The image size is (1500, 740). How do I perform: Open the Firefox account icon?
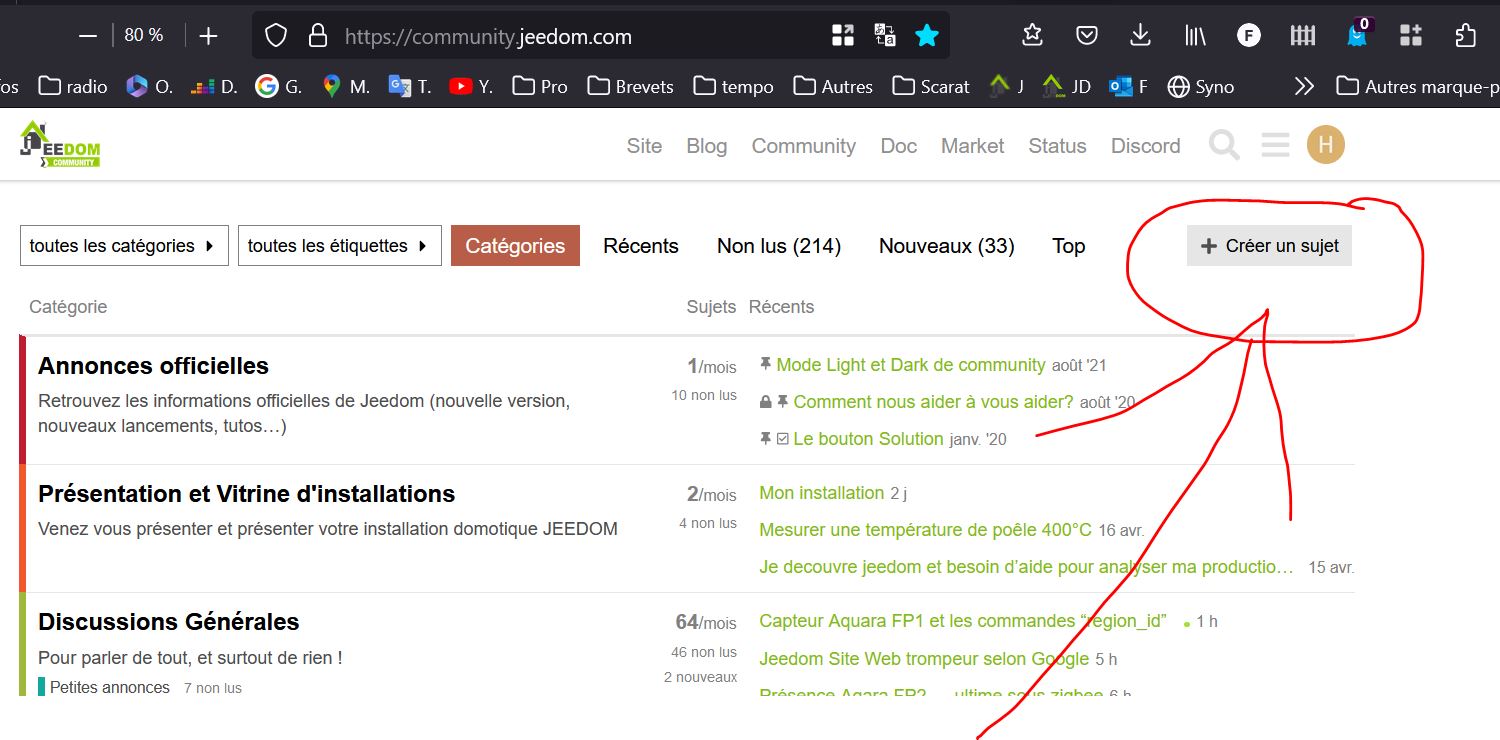tap(1248, 34)
